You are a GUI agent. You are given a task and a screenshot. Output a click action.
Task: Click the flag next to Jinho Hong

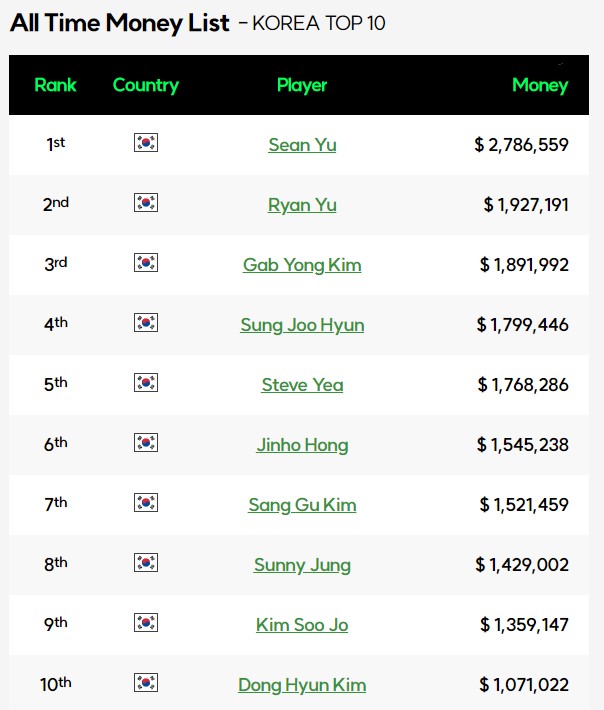[146, 443]
